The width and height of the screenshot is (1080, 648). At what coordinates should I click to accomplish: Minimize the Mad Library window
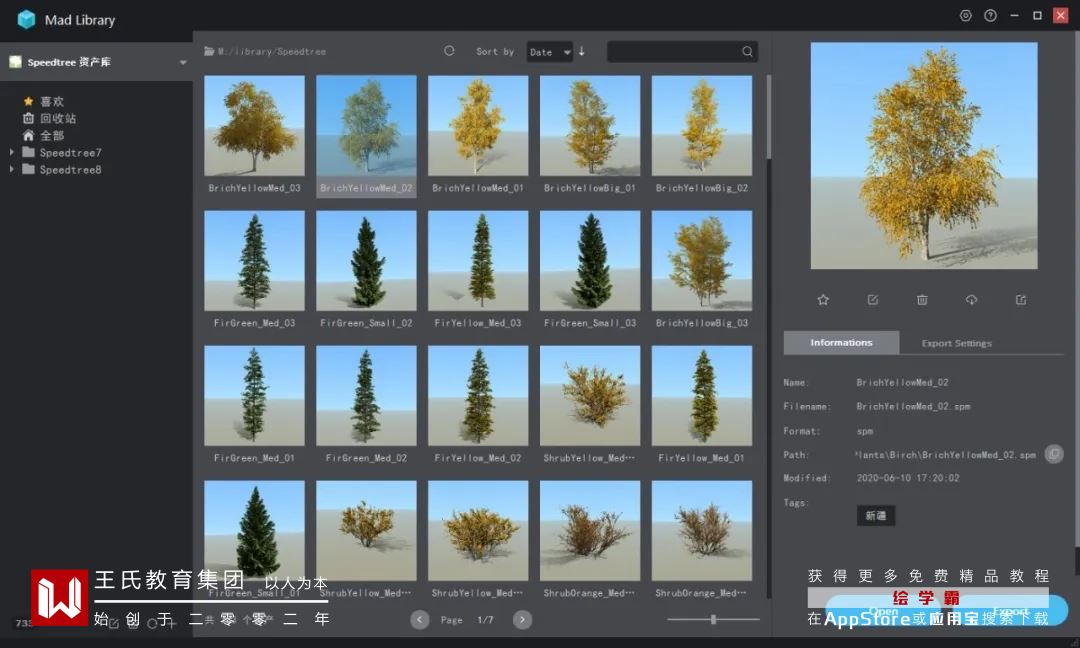(x=1014, y=15)
